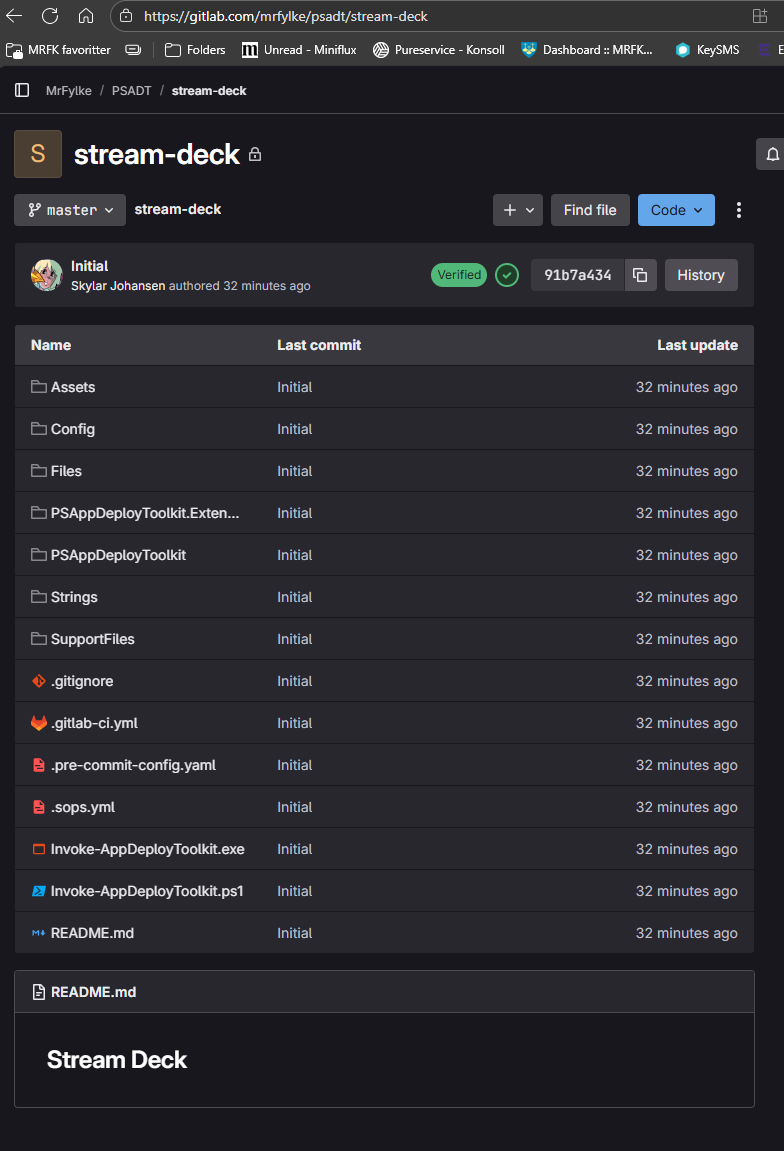Viewport: 784px width, 1151px height.
Task: Click the SupportFiles folder icon
Action: [x=39, y=639]
